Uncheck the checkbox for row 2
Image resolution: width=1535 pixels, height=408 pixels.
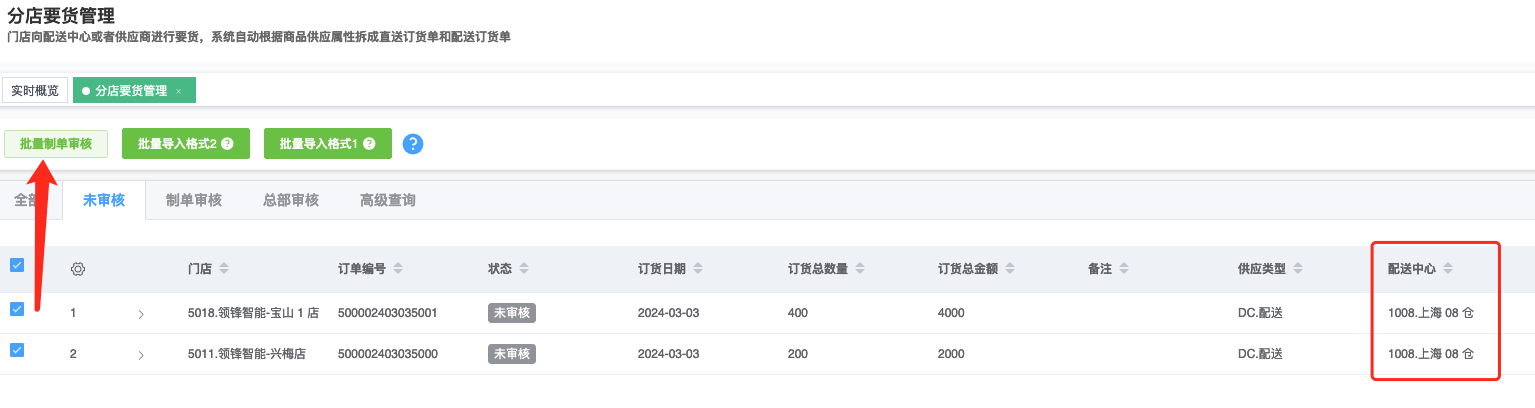pyautogui.click(x=16, y=350)
